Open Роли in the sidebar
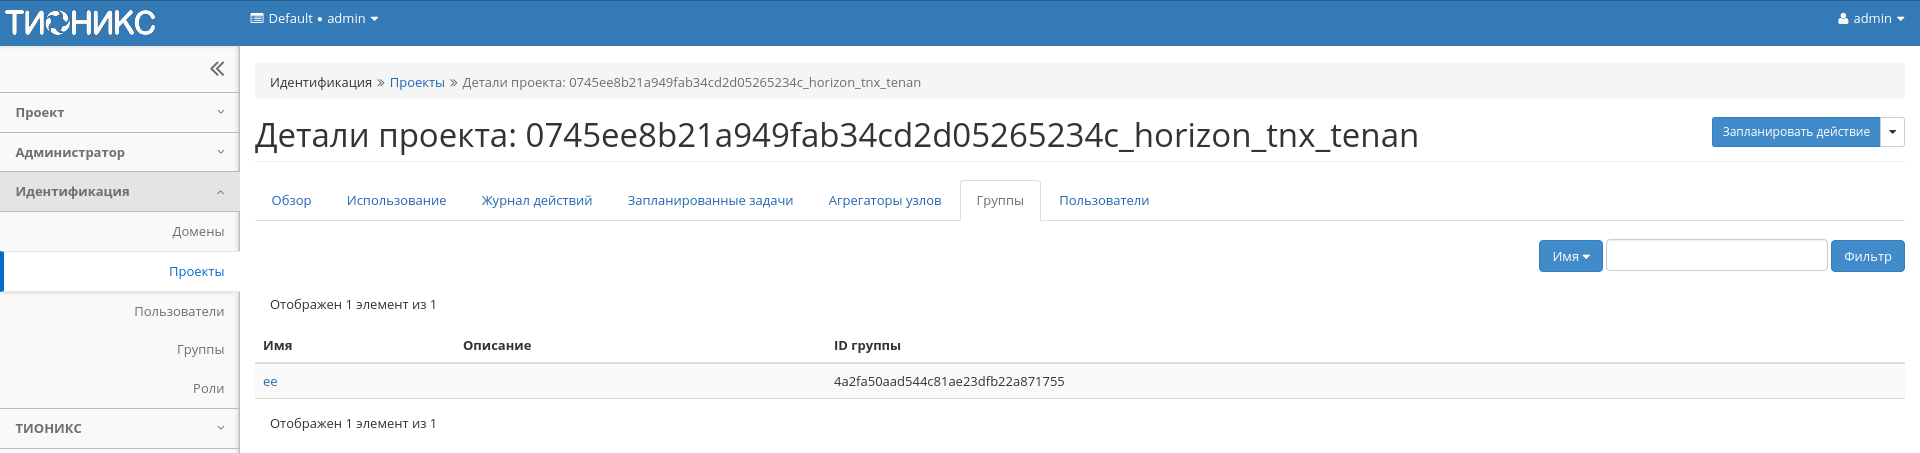This screenshot has height=453, width=1920. (208, 389)
